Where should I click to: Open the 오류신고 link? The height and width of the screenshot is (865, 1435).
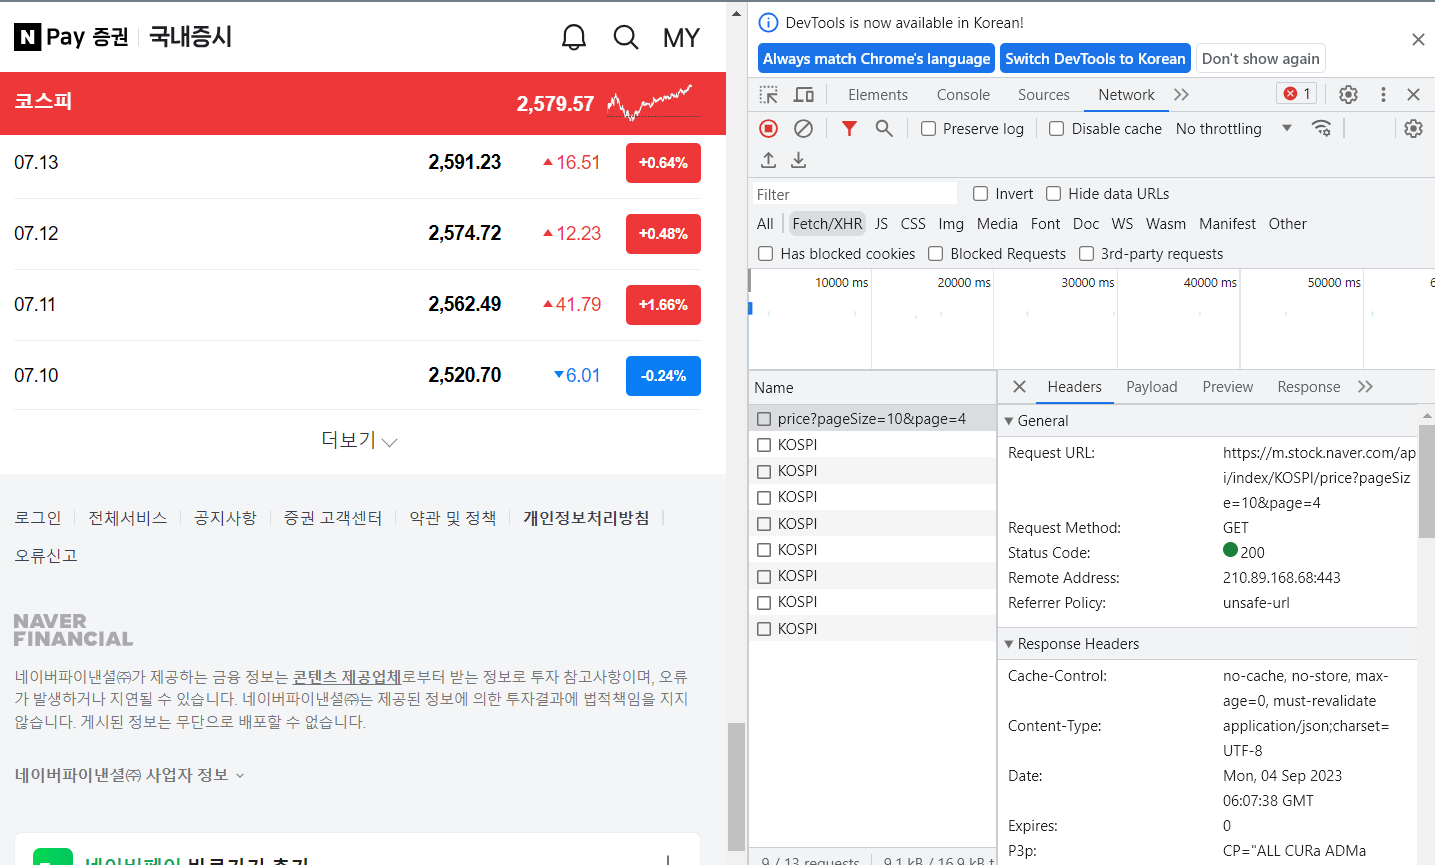[x=46, y=556]
